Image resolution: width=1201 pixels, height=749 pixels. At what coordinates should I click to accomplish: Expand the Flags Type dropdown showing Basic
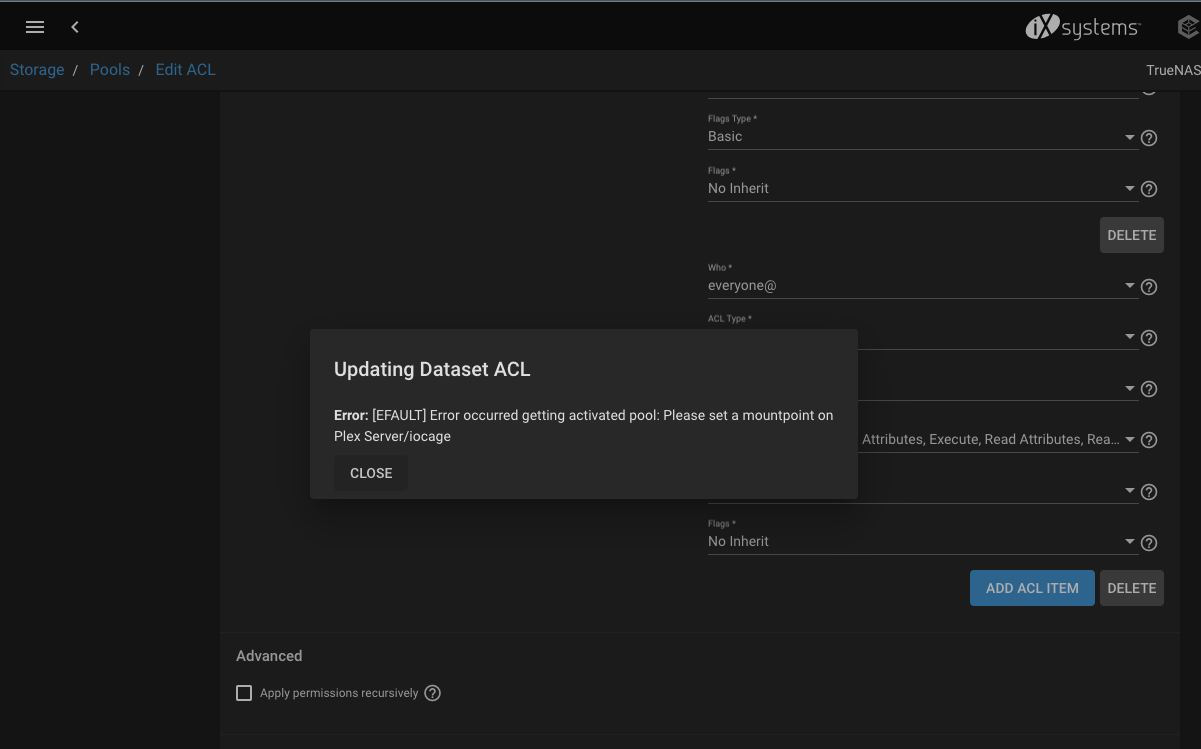922,137
